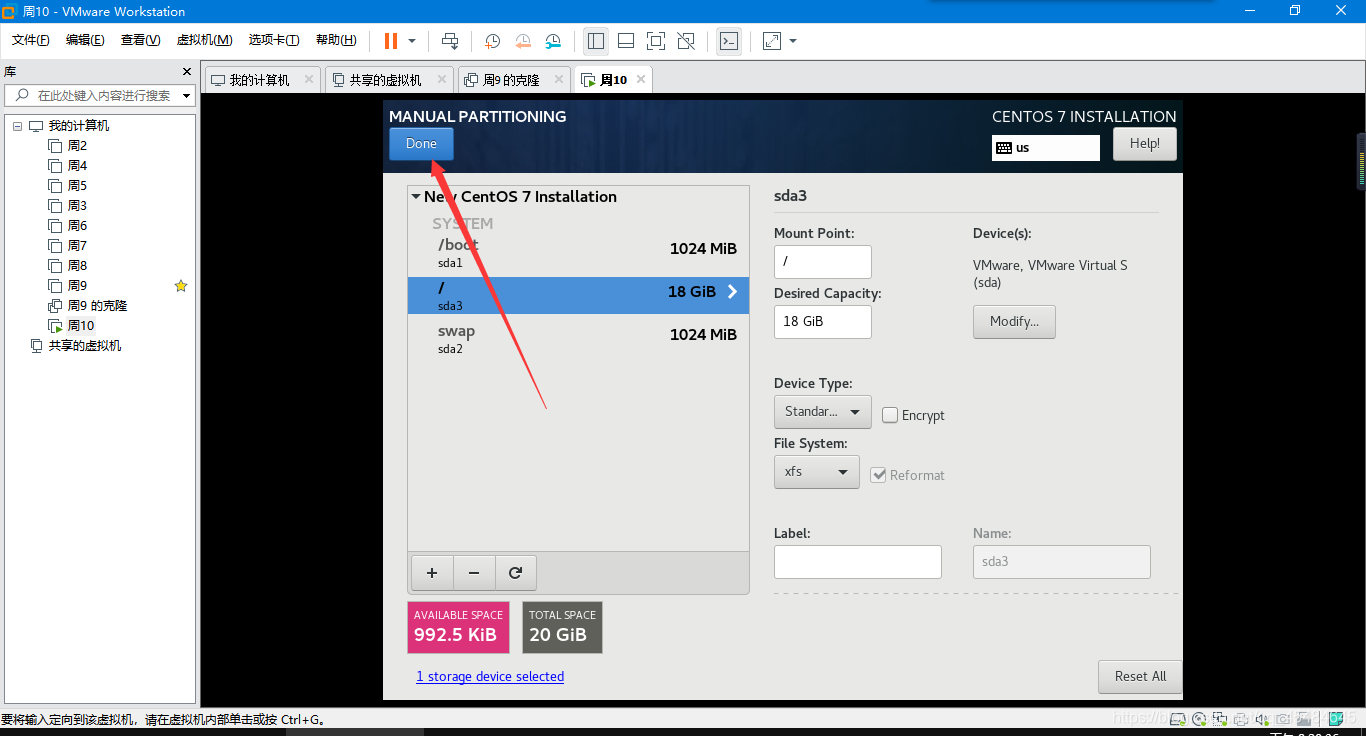The height and width of the screenshot is (736, 1366).
Task: Click the Modify... devices button
Action: click(x=1014, y=322)
